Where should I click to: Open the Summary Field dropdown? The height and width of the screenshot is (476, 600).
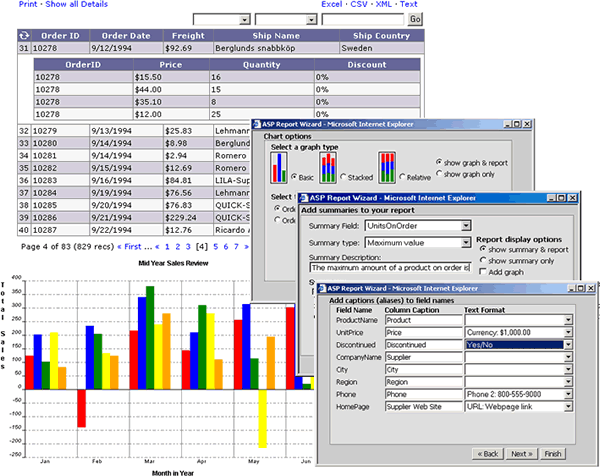coord(466,227)
